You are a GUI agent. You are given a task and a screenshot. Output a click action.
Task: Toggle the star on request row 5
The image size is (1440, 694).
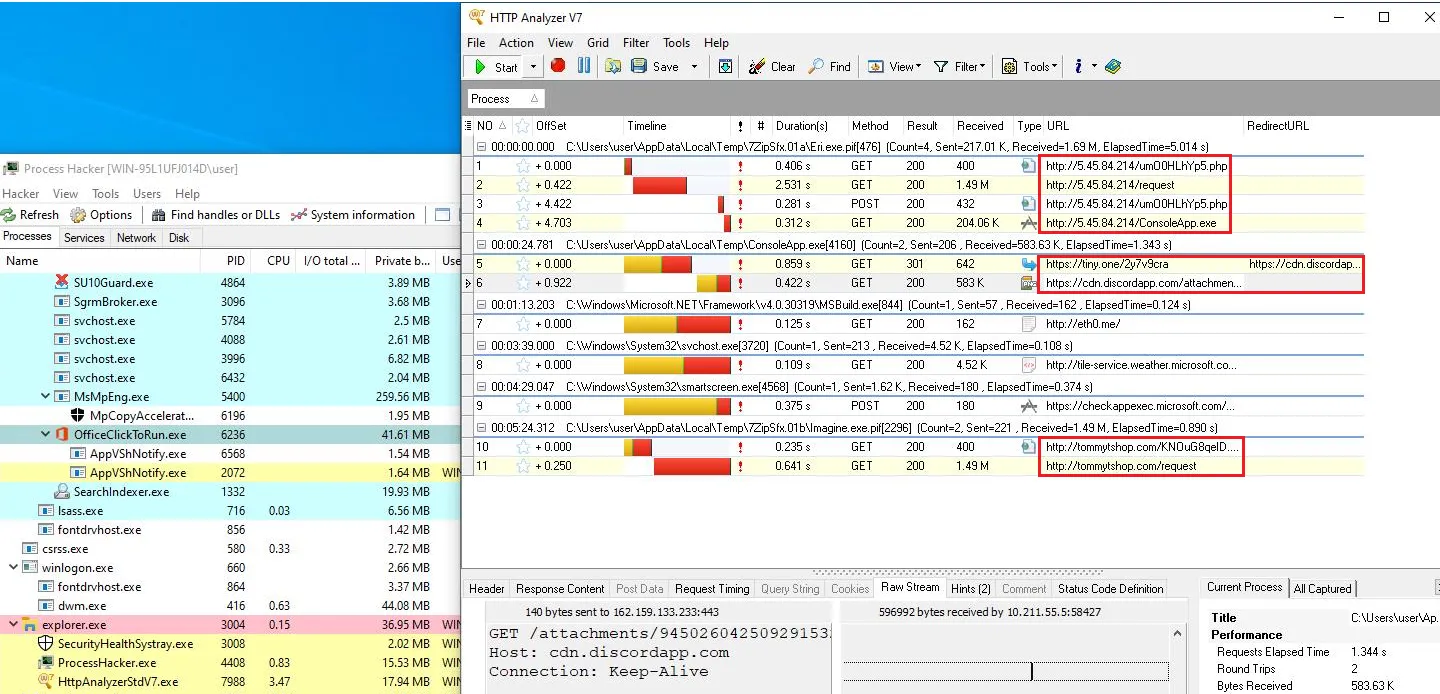coord(522,264)
